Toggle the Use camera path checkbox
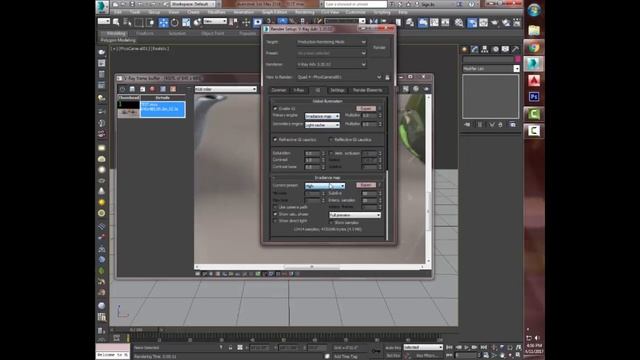Screen dimensions: 640x360 pyautogui.click(x=275, y=207)
